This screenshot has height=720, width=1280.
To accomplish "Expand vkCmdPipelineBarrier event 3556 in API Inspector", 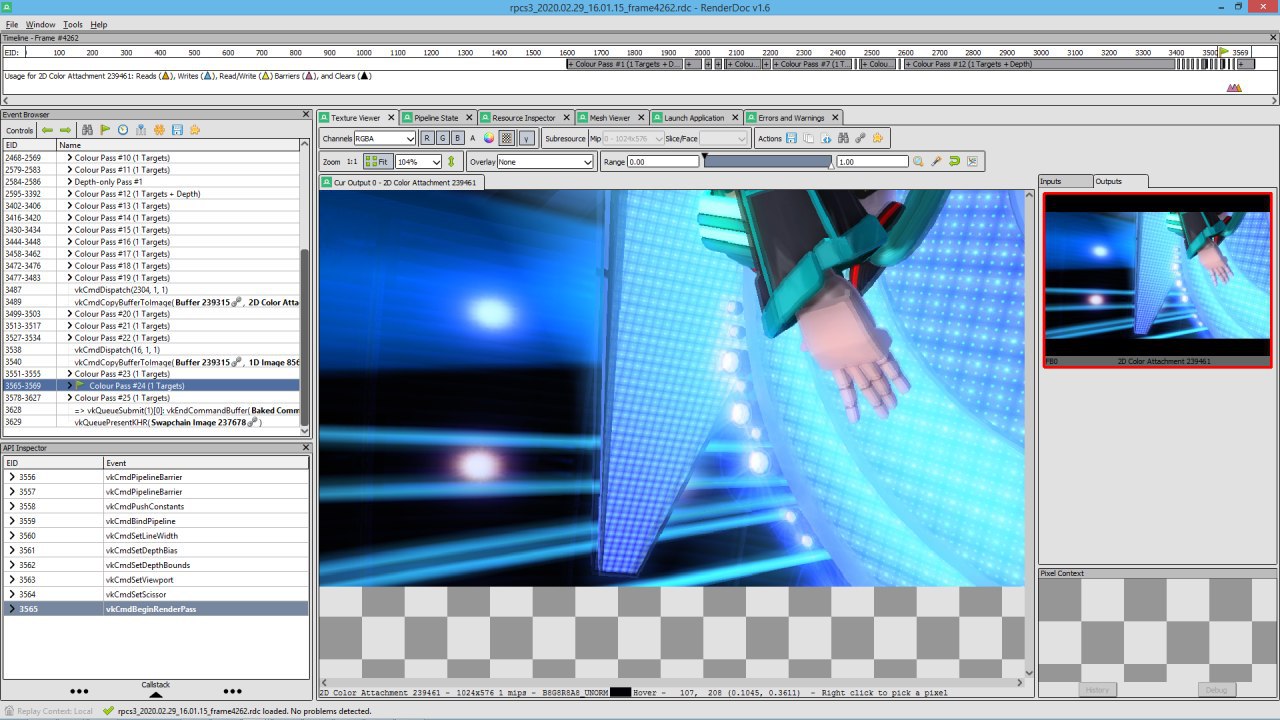I will (11, 477).
